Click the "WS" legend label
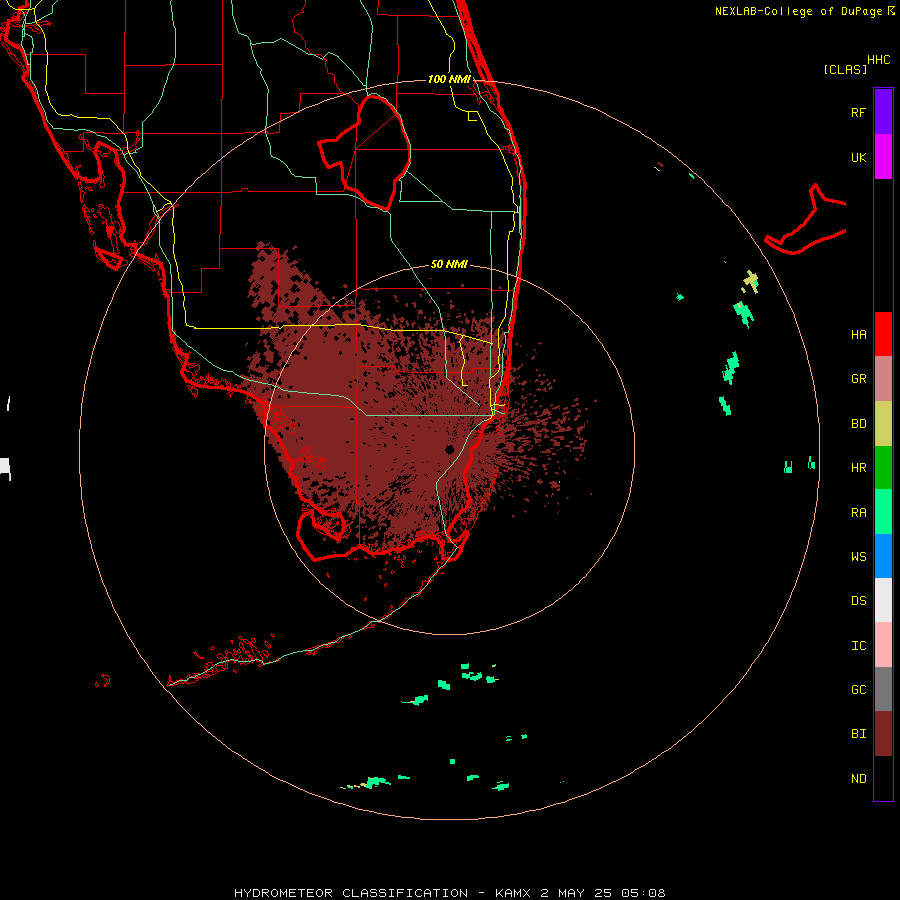Viewport: 900px width, 900px height. coord(858,556)
